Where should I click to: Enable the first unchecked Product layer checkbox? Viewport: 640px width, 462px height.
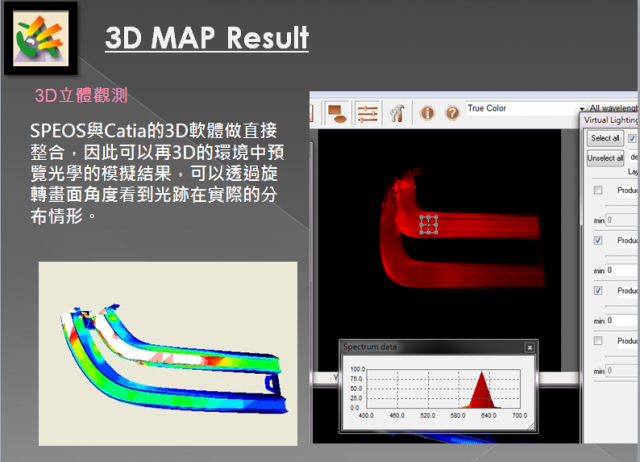[598, 190]
